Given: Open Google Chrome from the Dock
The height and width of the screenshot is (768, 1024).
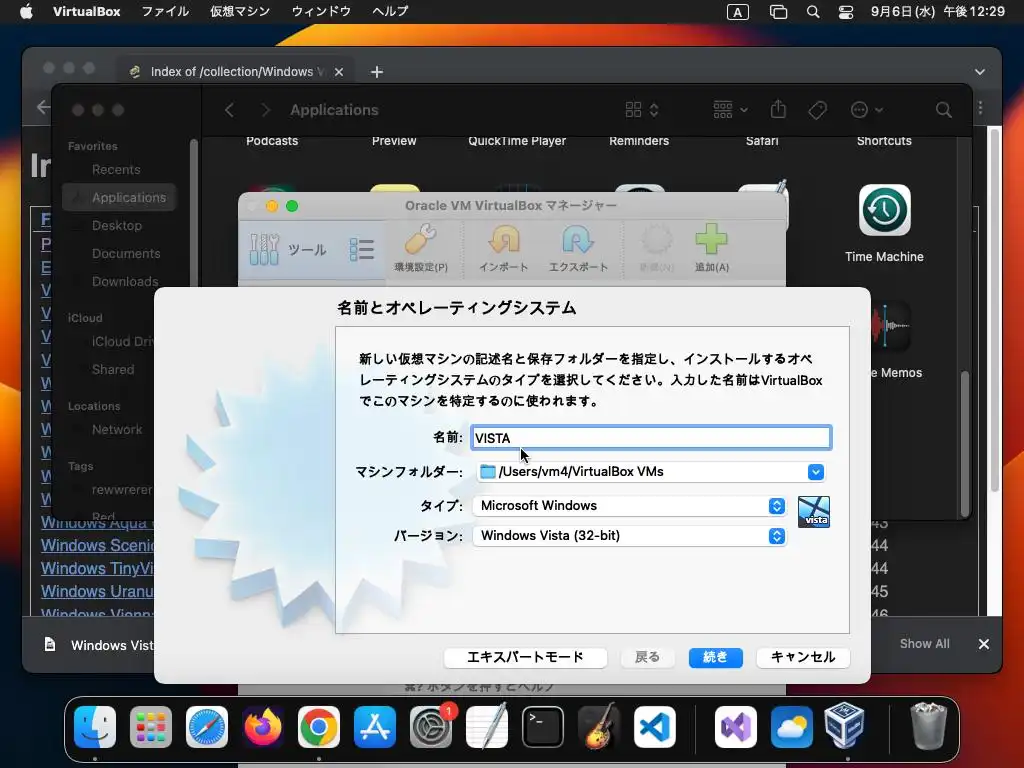Looking at the screenshot, I should [319, 727].
